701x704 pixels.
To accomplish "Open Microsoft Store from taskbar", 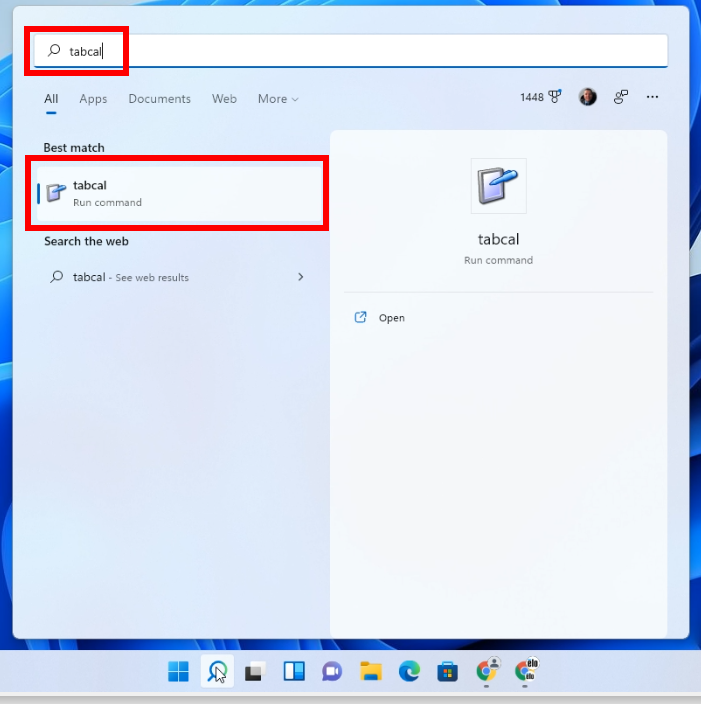I will point(448,671).
